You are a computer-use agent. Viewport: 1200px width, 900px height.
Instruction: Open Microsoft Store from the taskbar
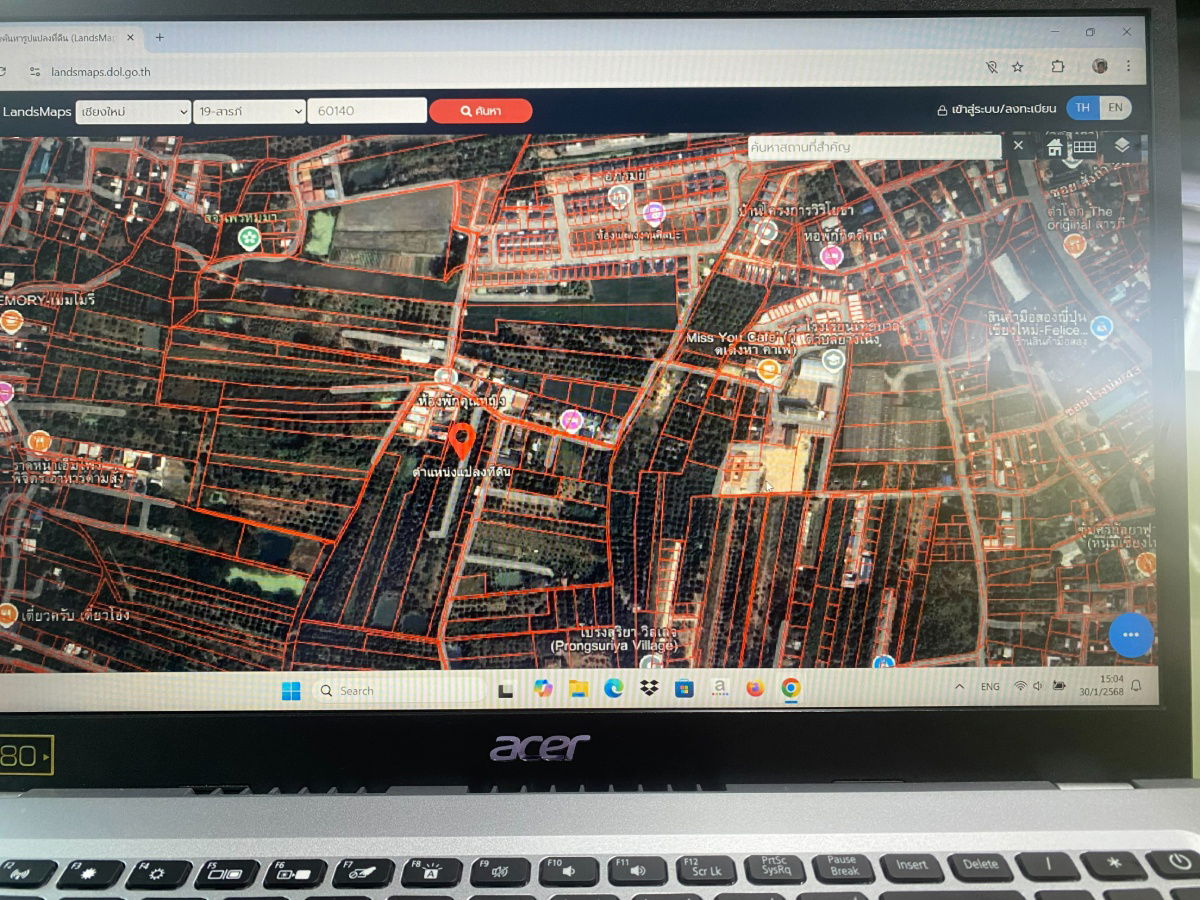click(684, 688)
